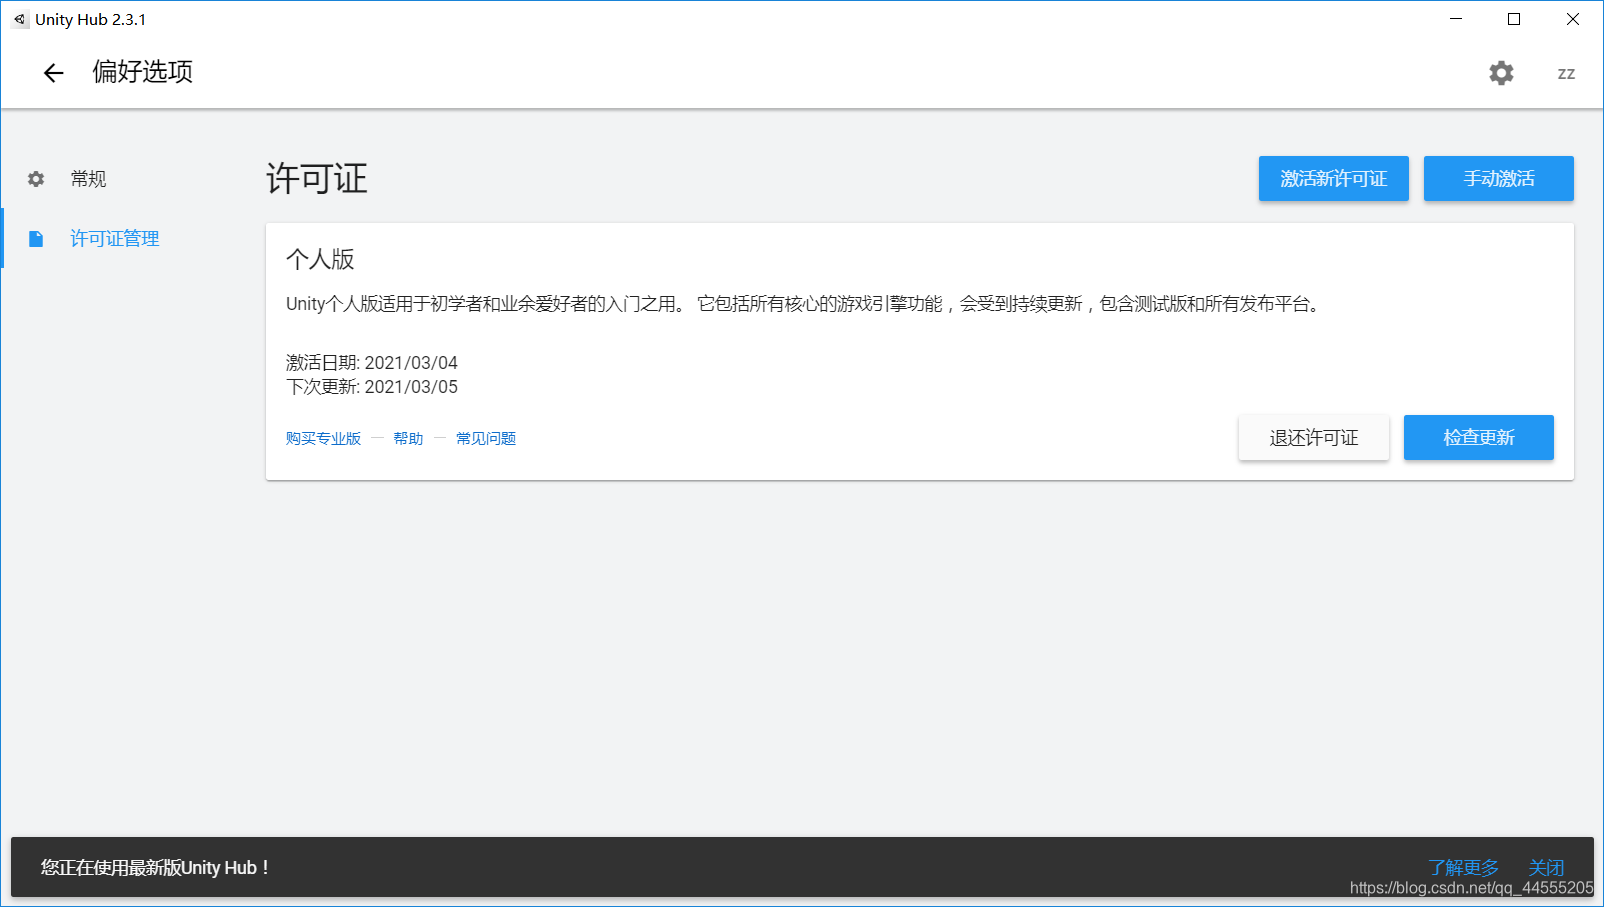Click the Unity Hub logo in title bar
The width and height of the screenshot is (1604, 907).
click(x=20, y=19)
